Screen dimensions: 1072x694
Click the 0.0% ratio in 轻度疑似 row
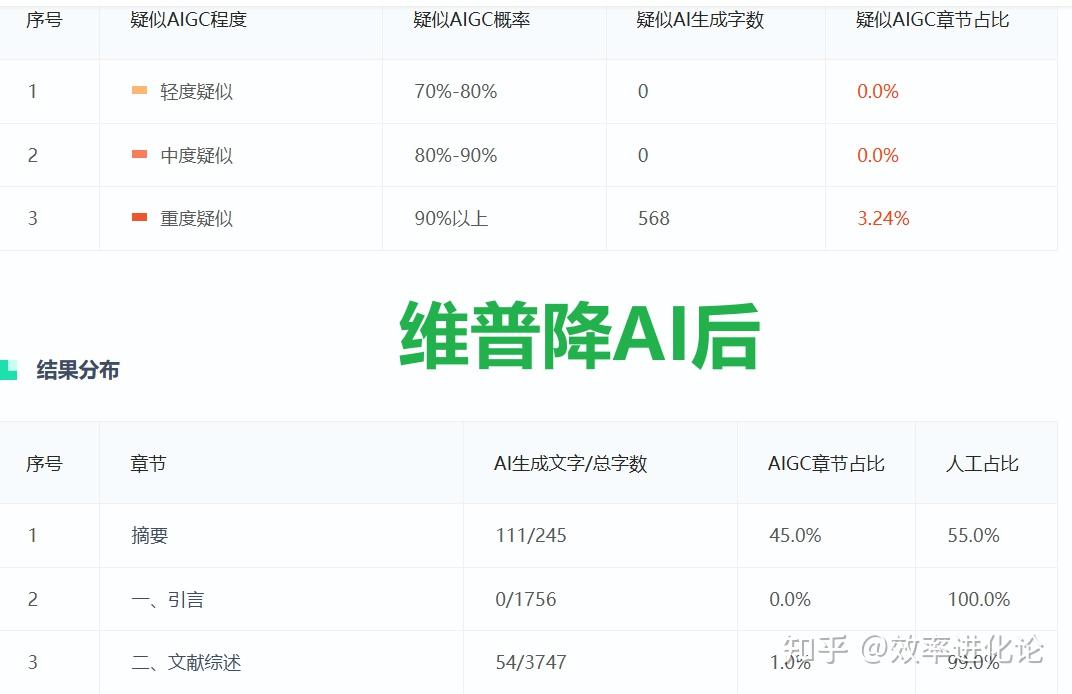(878, 92)
